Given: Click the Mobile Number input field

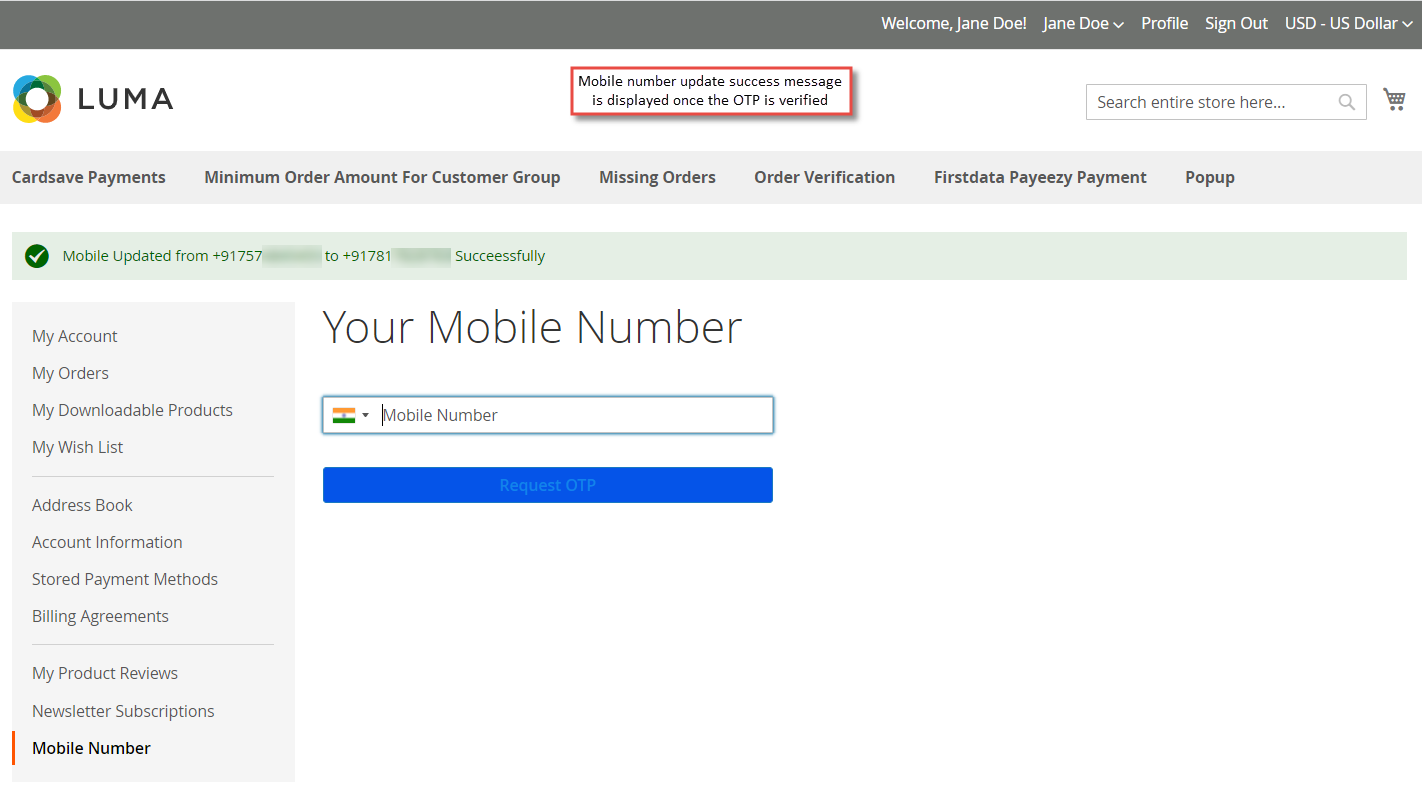Looking at the screenshot, I should 570,414.
